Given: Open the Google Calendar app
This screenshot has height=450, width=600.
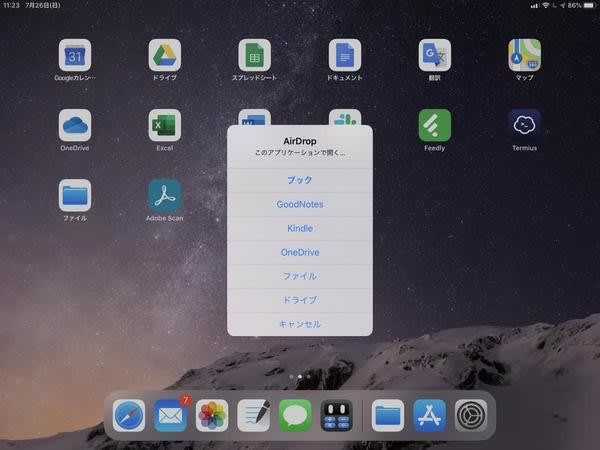Looking at the screenshot, I should [x=75, y=55].
